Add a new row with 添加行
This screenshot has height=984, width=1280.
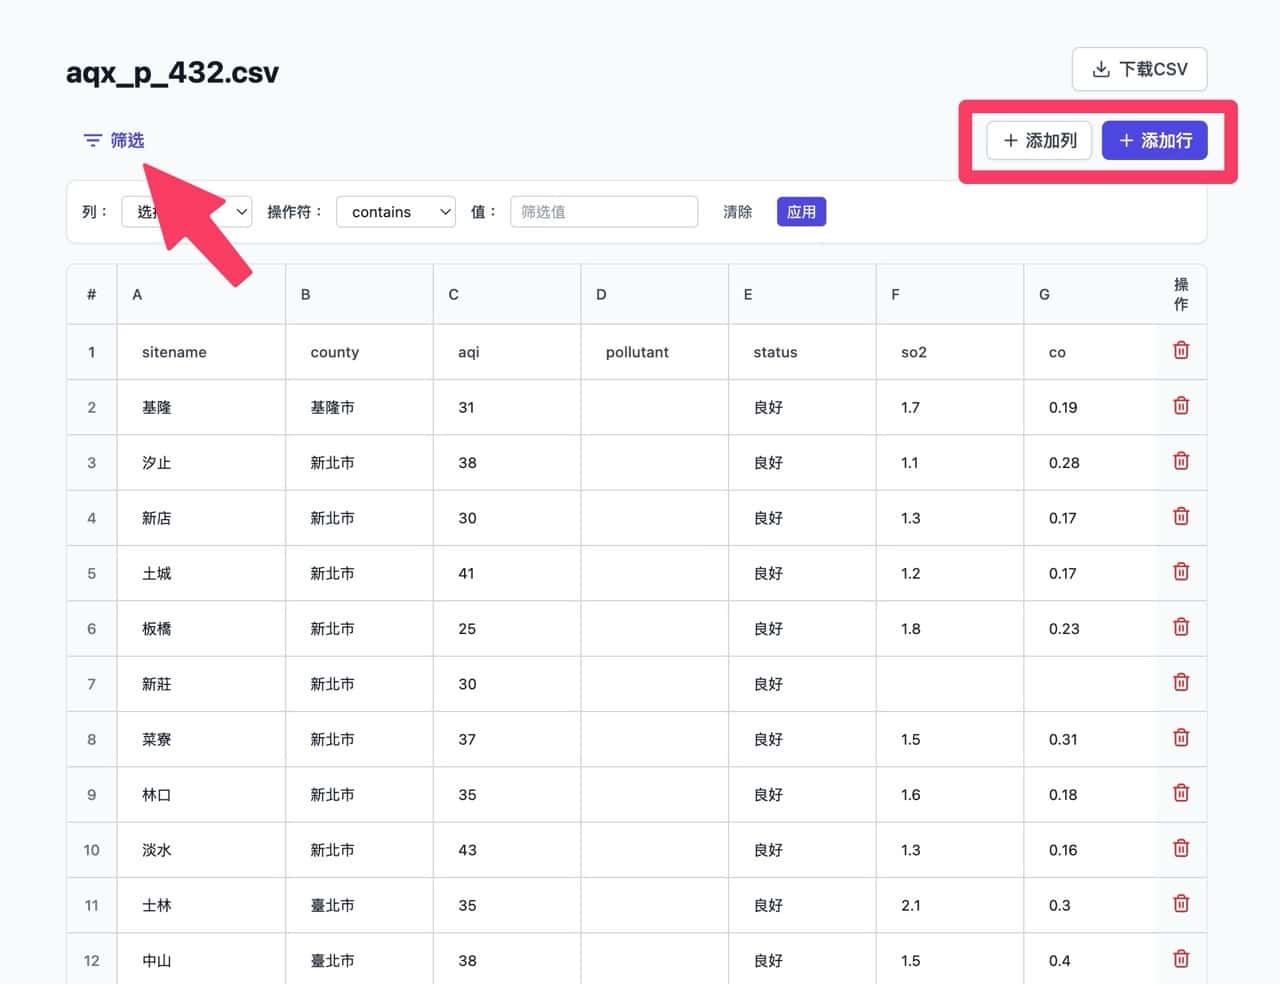click(x=1154, y=141)
